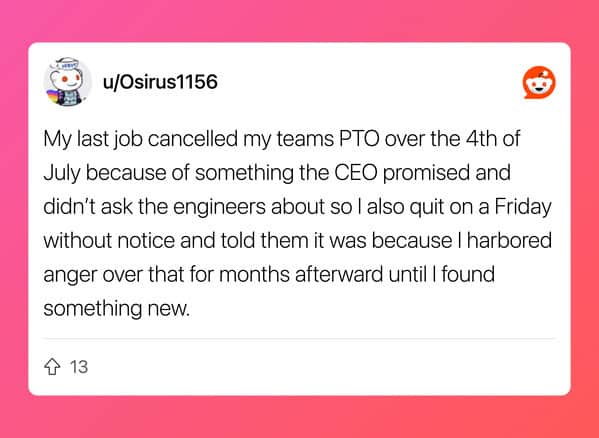Click the word "CEO" in the comment
Viewport: 599px width, 438px height.
point(356,173)
